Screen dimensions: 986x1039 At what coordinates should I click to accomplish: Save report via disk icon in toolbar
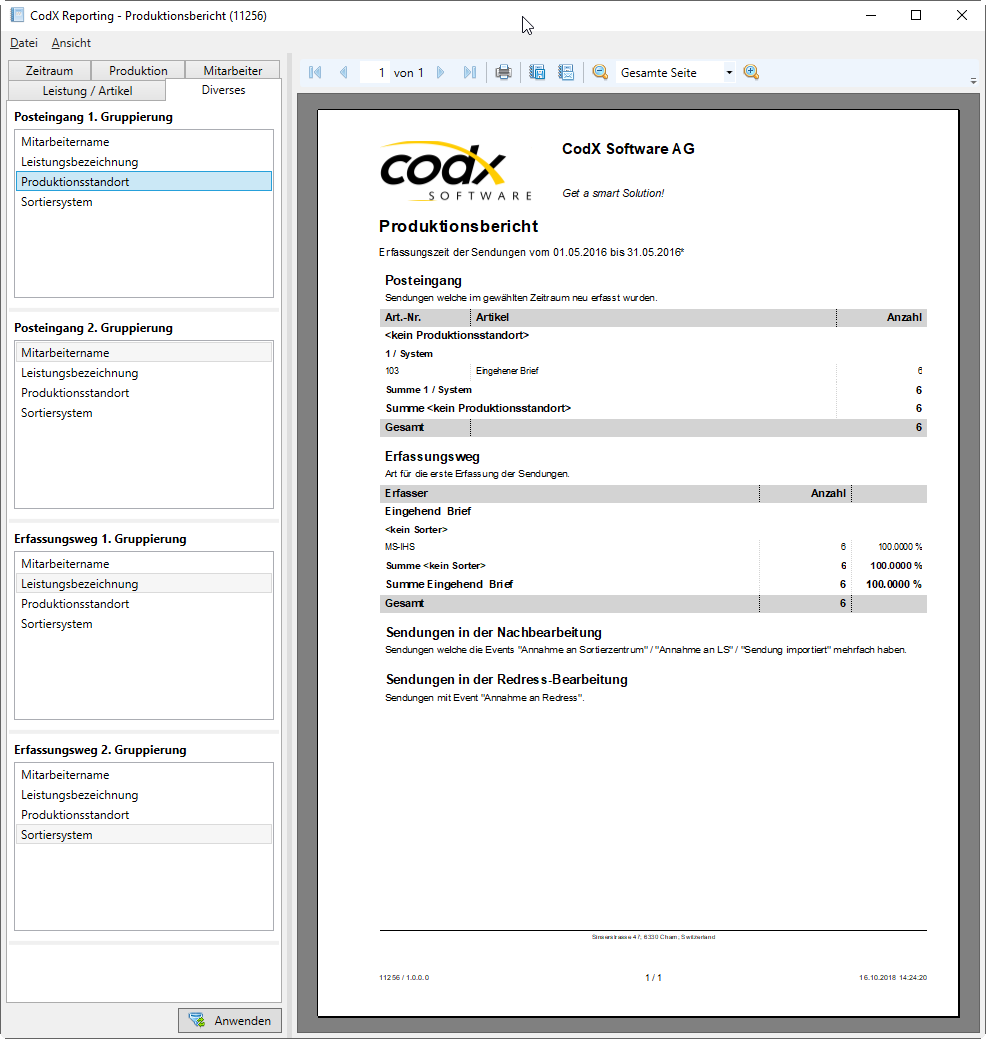point(537,72)
